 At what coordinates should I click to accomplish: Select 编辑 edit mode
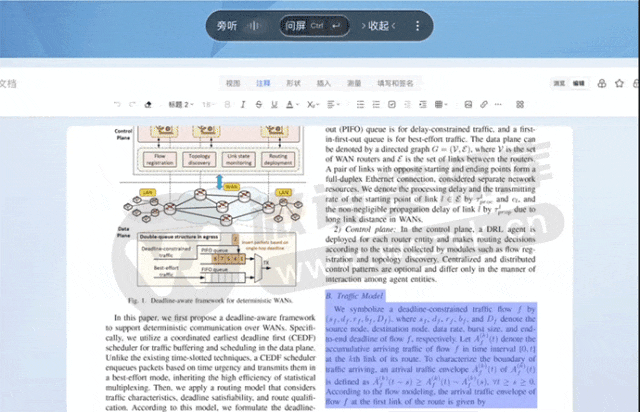click(578, 83)
